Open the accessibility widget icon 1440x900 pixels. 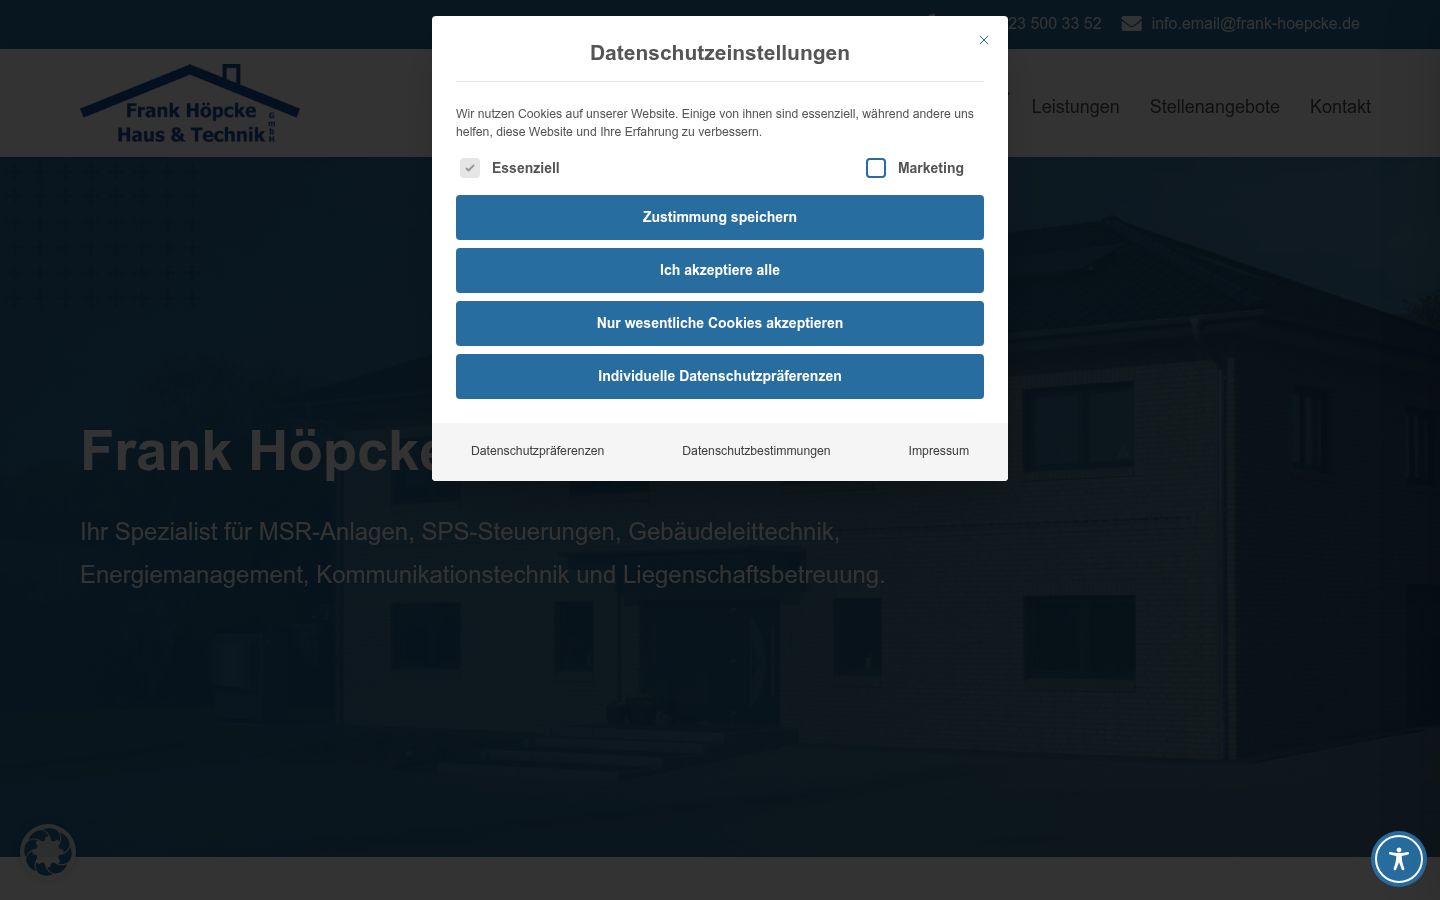1398,858
